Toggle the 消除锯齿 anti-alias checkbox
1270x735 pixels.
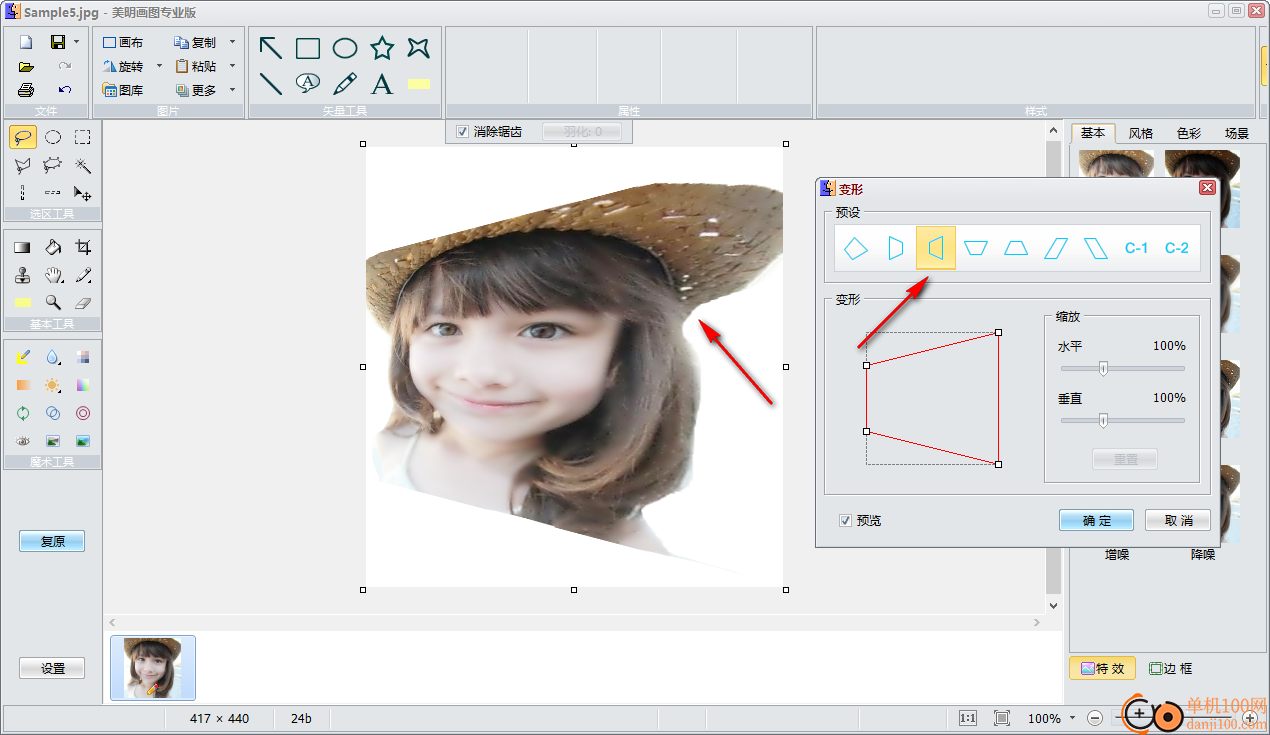point(462,132)
